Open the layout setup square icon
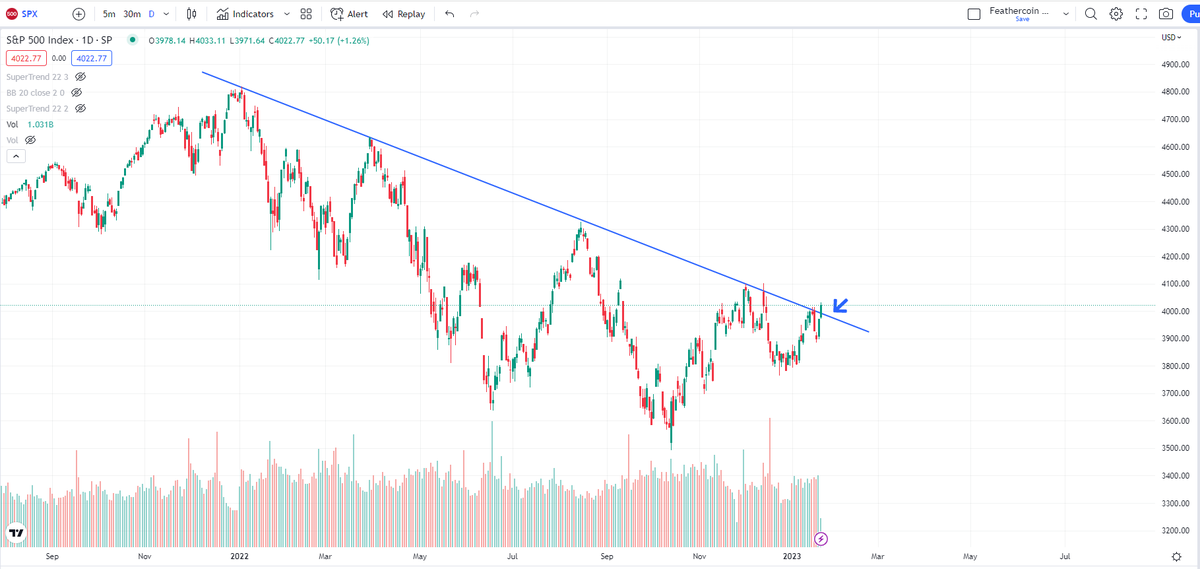Viewport: 1200px width, 569px height. pos(974,14)
